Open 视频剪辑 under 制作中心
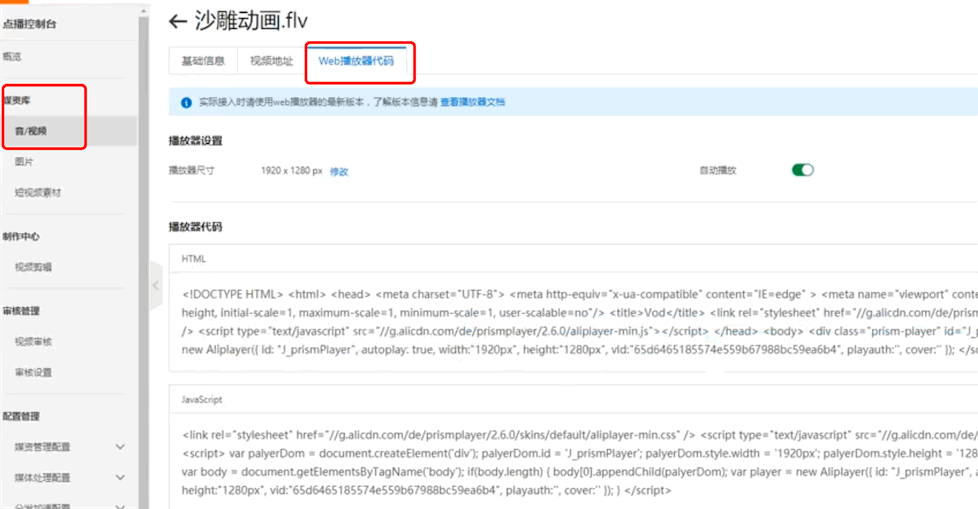This screenshot has width=978, height=509. [33, 267]
